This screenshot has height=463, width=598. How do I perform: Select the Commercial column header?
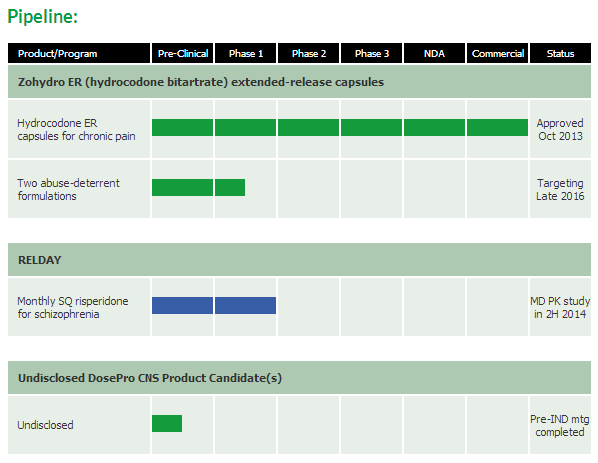(497, 53)
